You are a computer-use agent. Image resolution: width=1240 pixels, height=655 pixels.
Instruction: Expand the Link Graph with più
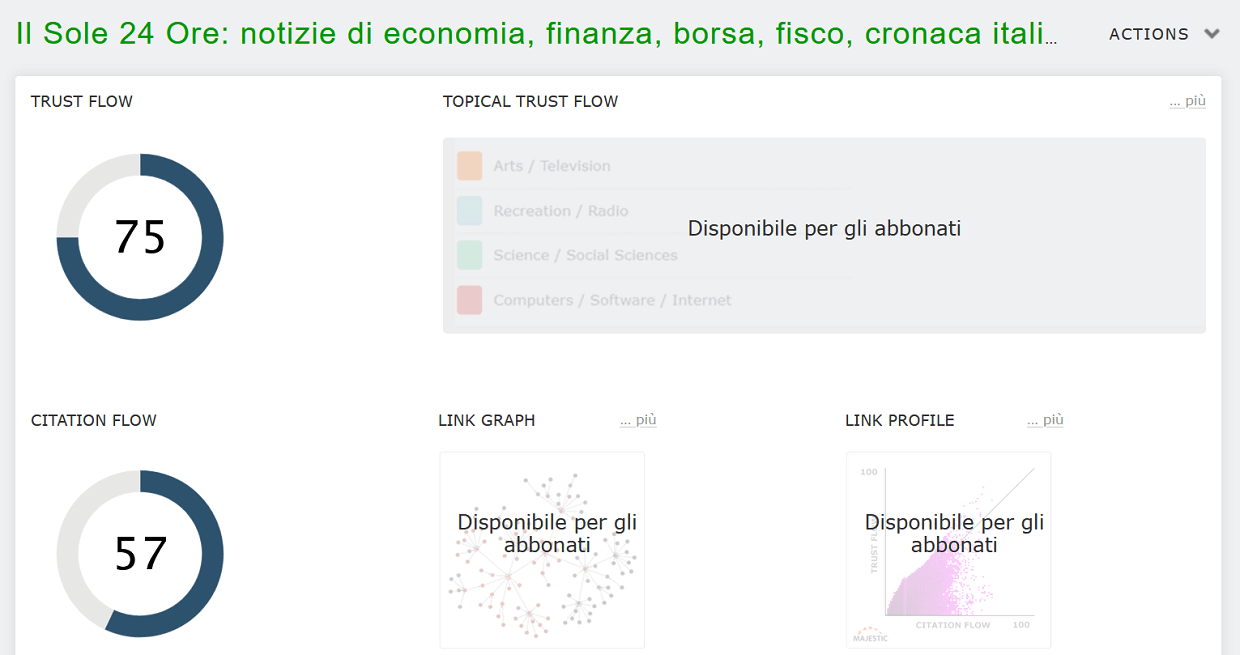637,419
